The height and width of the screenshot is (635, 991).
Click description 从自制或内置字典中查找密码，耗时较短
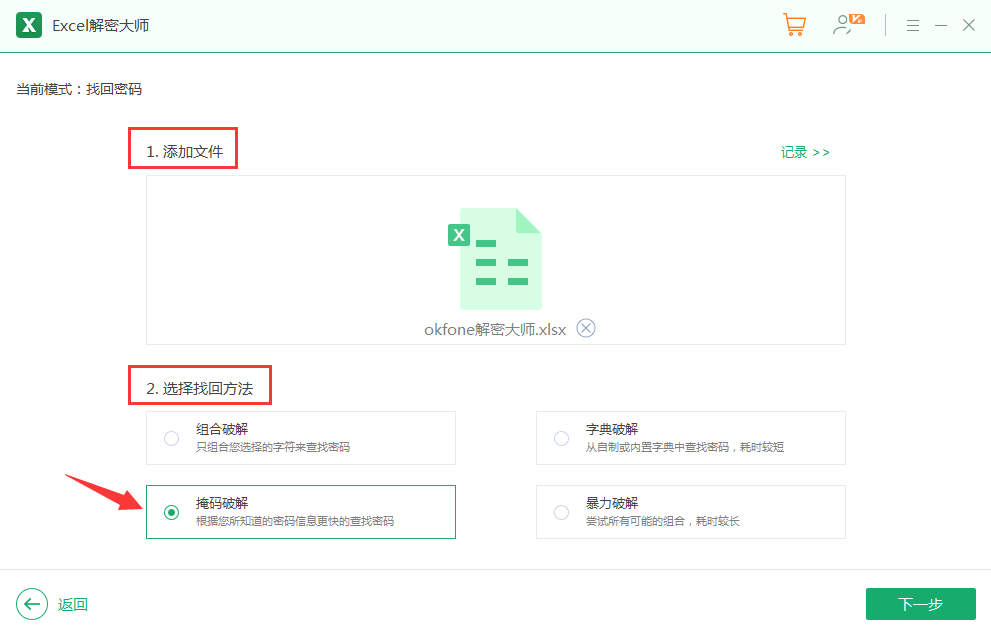pos(684,447)
